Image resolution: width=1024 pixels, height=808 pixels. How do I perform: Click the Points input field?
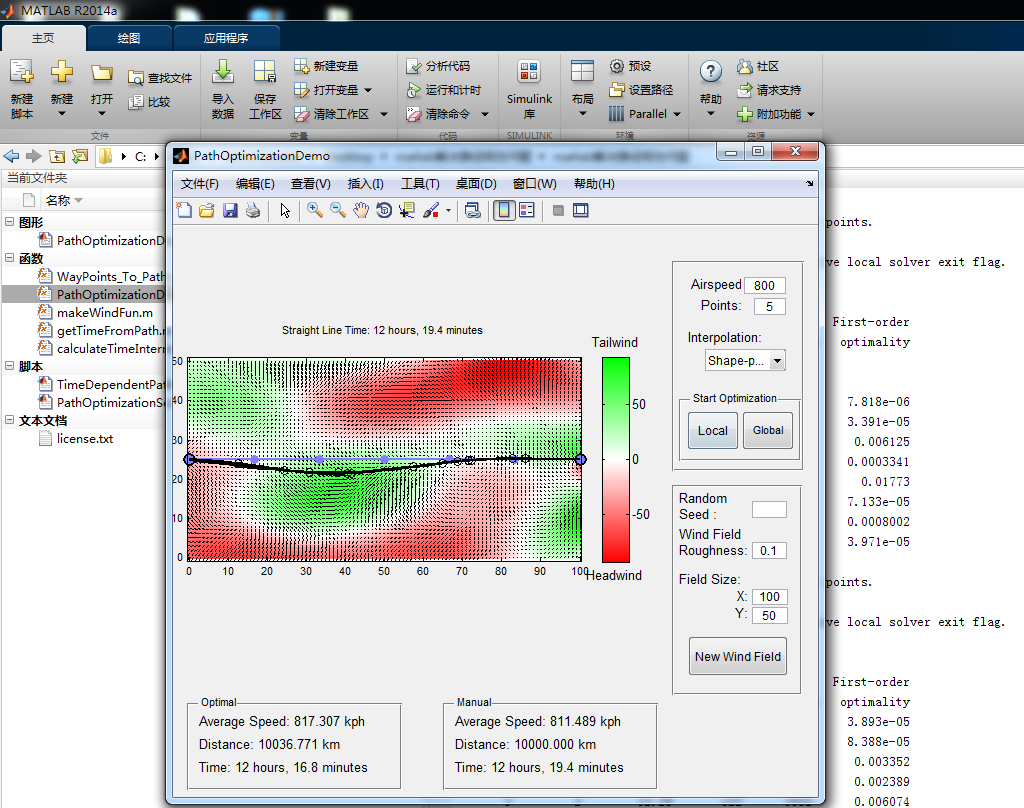coord(769,306)
